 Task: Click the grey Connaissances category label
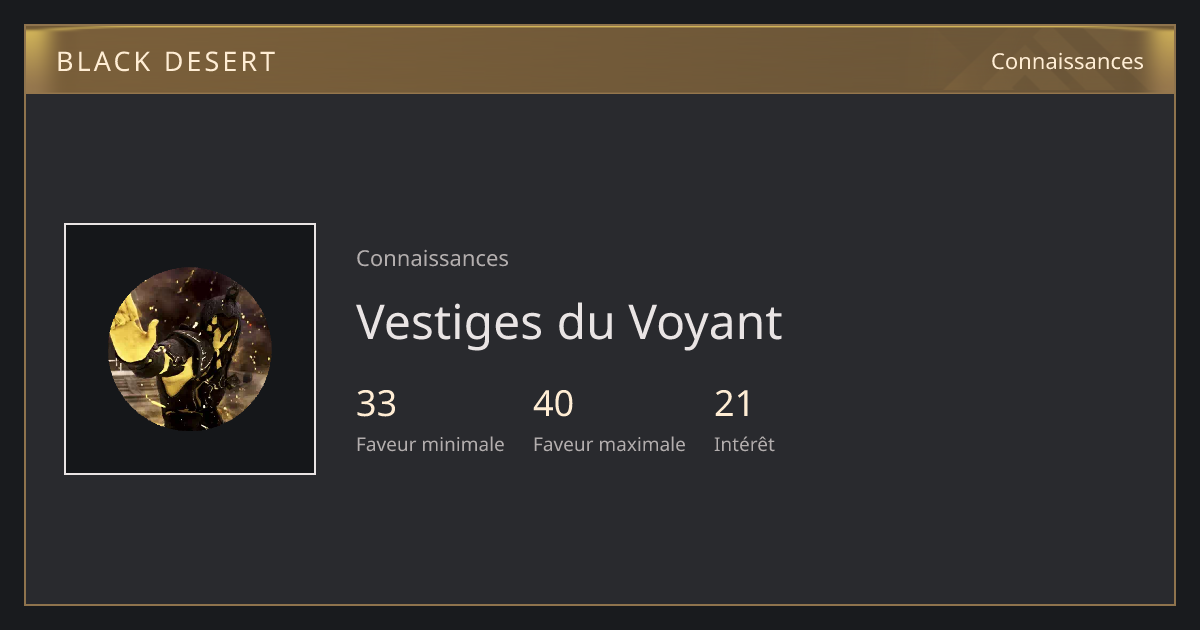click(432, 258)
